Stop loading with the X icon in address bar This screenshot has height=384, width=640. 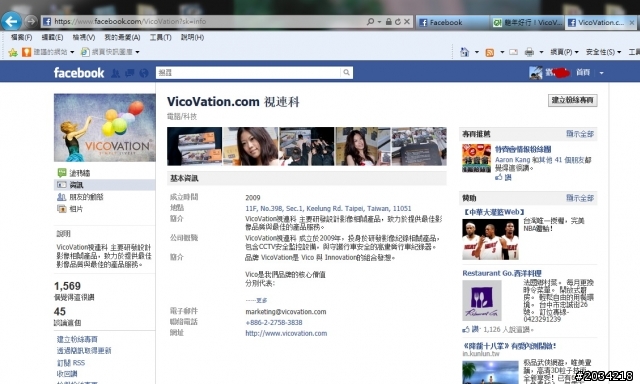(x=407, y=22)
